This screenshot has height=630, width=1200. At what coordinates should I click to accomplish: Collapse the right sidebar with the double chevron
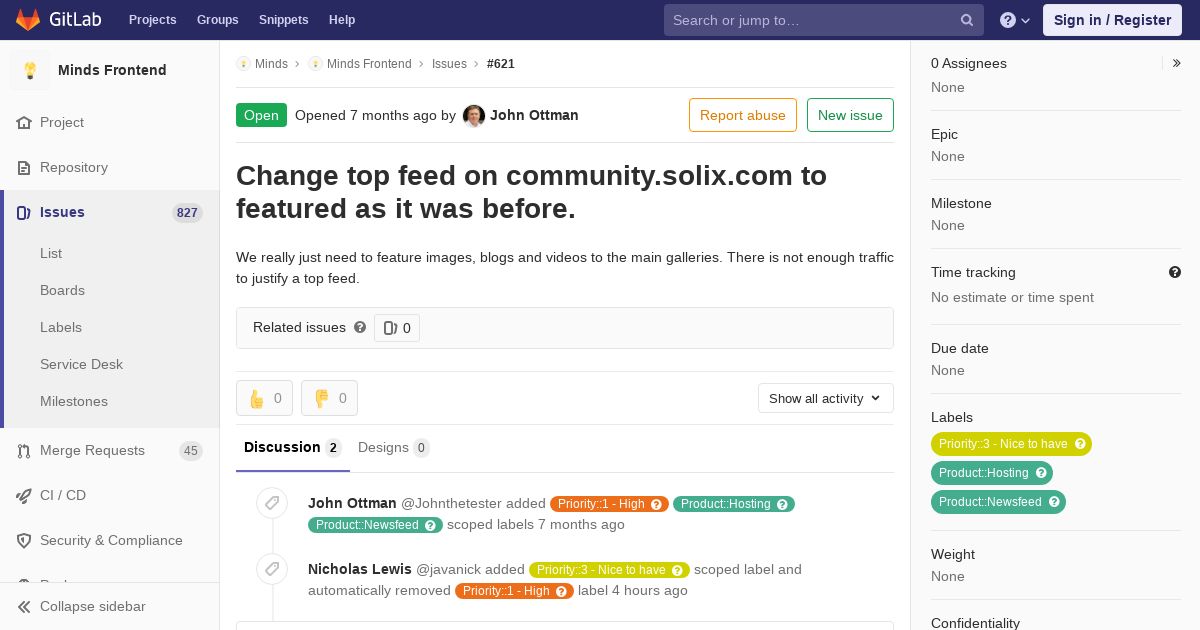click(x=1177, y=63)
